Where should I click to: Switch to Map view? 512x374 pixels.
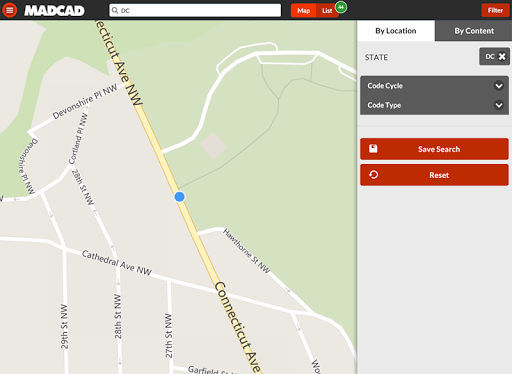pos(303,11)
